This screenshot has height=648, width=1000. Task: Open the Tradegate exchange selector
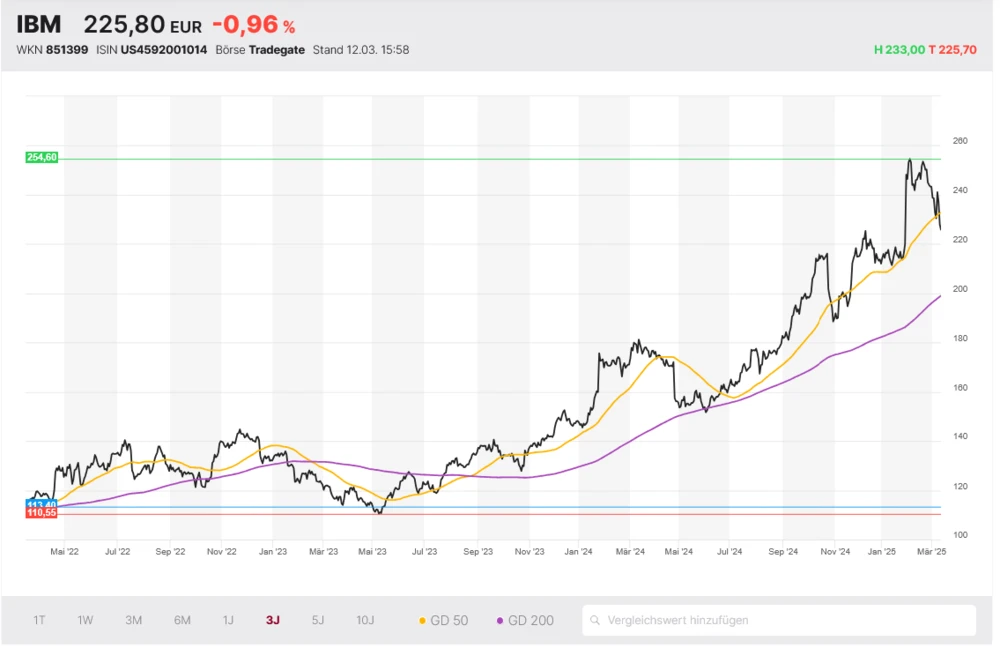pos(276,49)
